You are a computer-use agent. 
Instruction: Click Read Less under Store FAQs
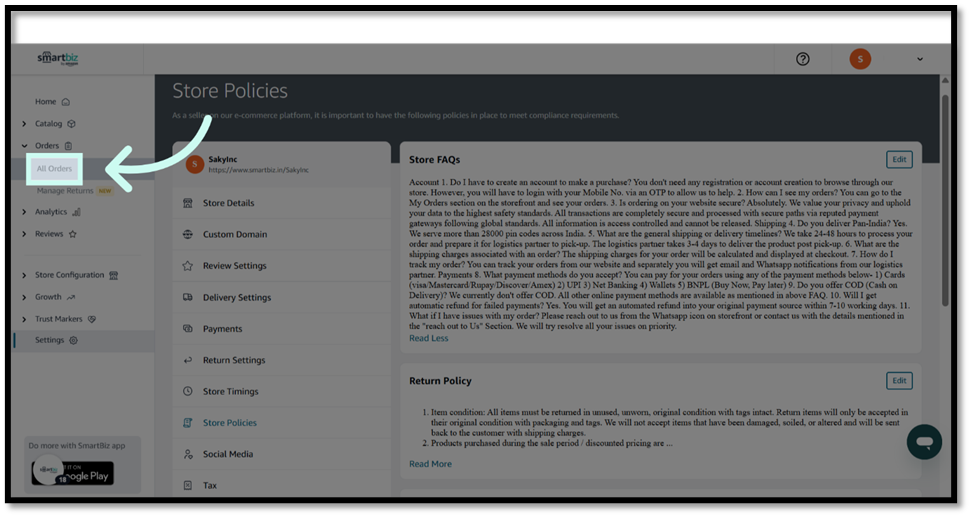point(428,338)
